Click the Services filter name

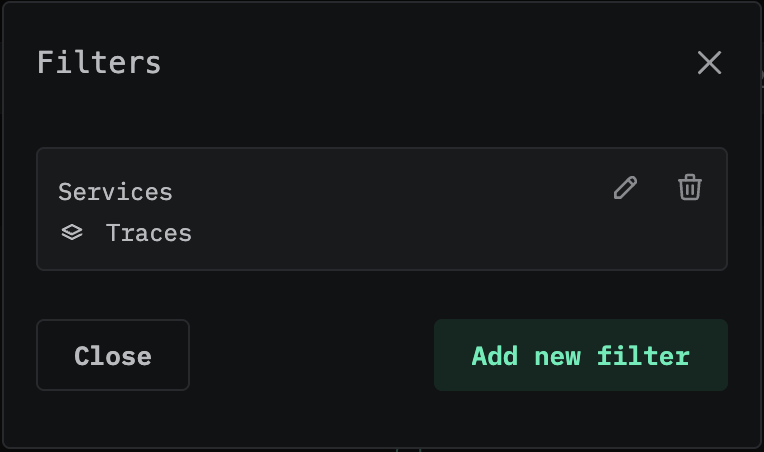115,191
